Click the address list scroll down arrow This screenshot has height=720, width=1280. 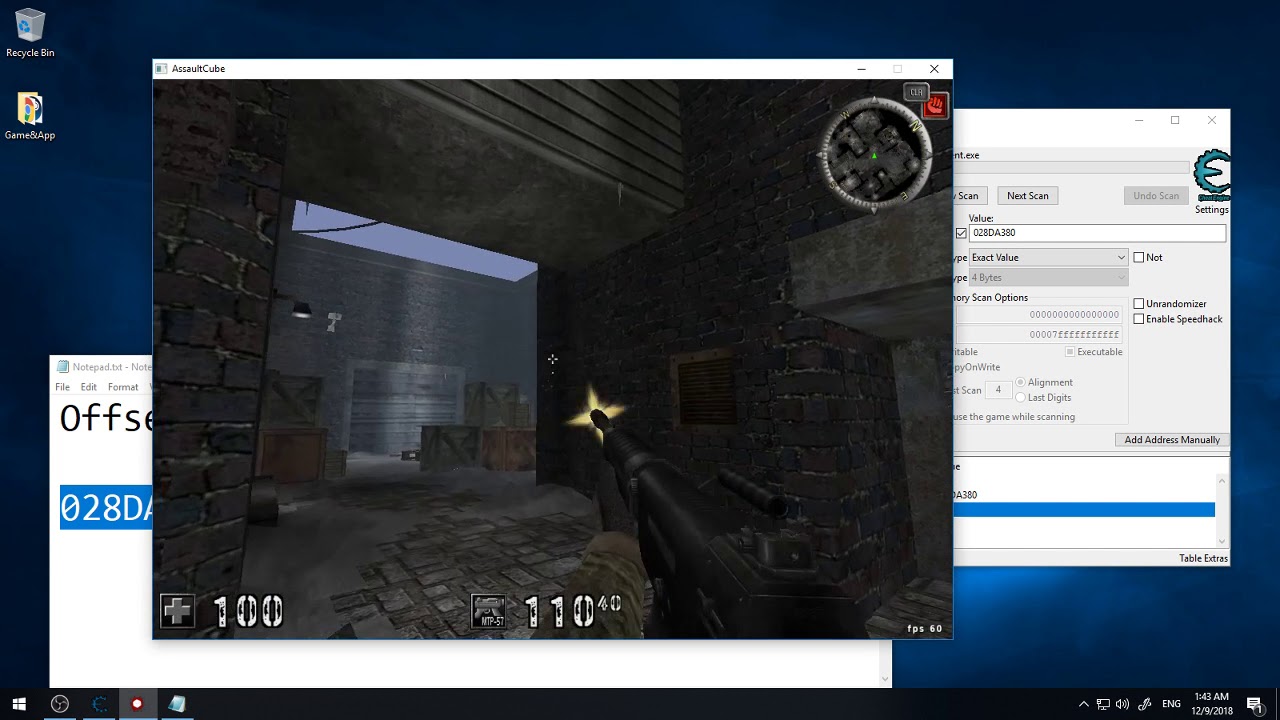pyautogui.click(x=1222, y=541)
